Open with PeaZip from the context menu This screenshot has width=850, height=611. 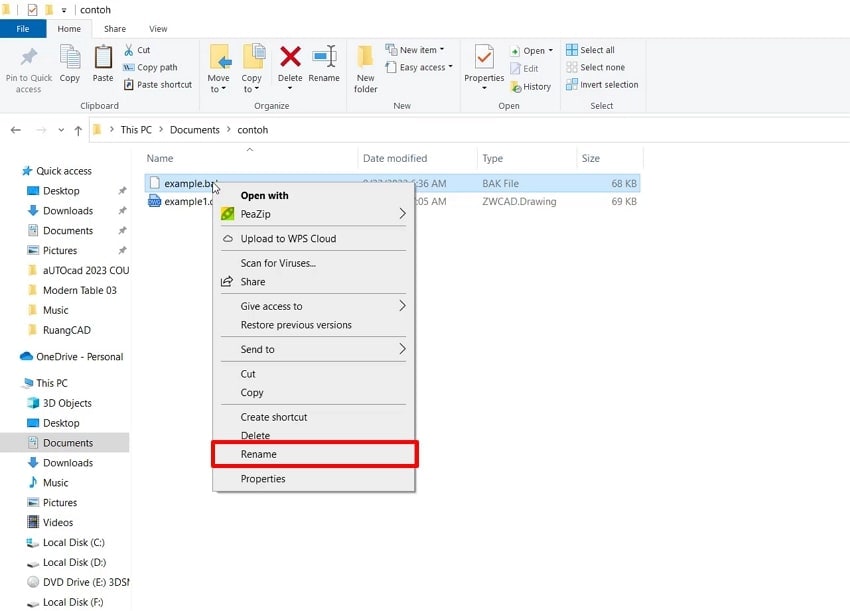coord(255,214)
